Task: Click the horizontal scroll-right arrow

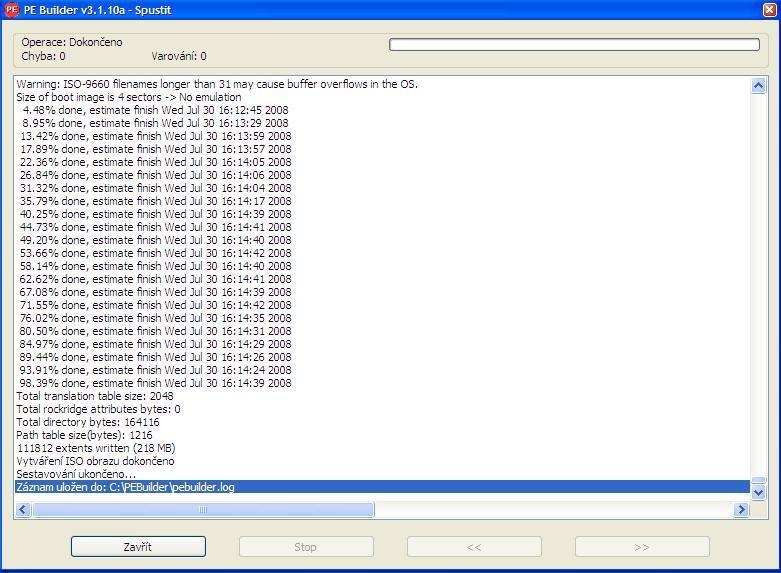Action: pos(742,509)
